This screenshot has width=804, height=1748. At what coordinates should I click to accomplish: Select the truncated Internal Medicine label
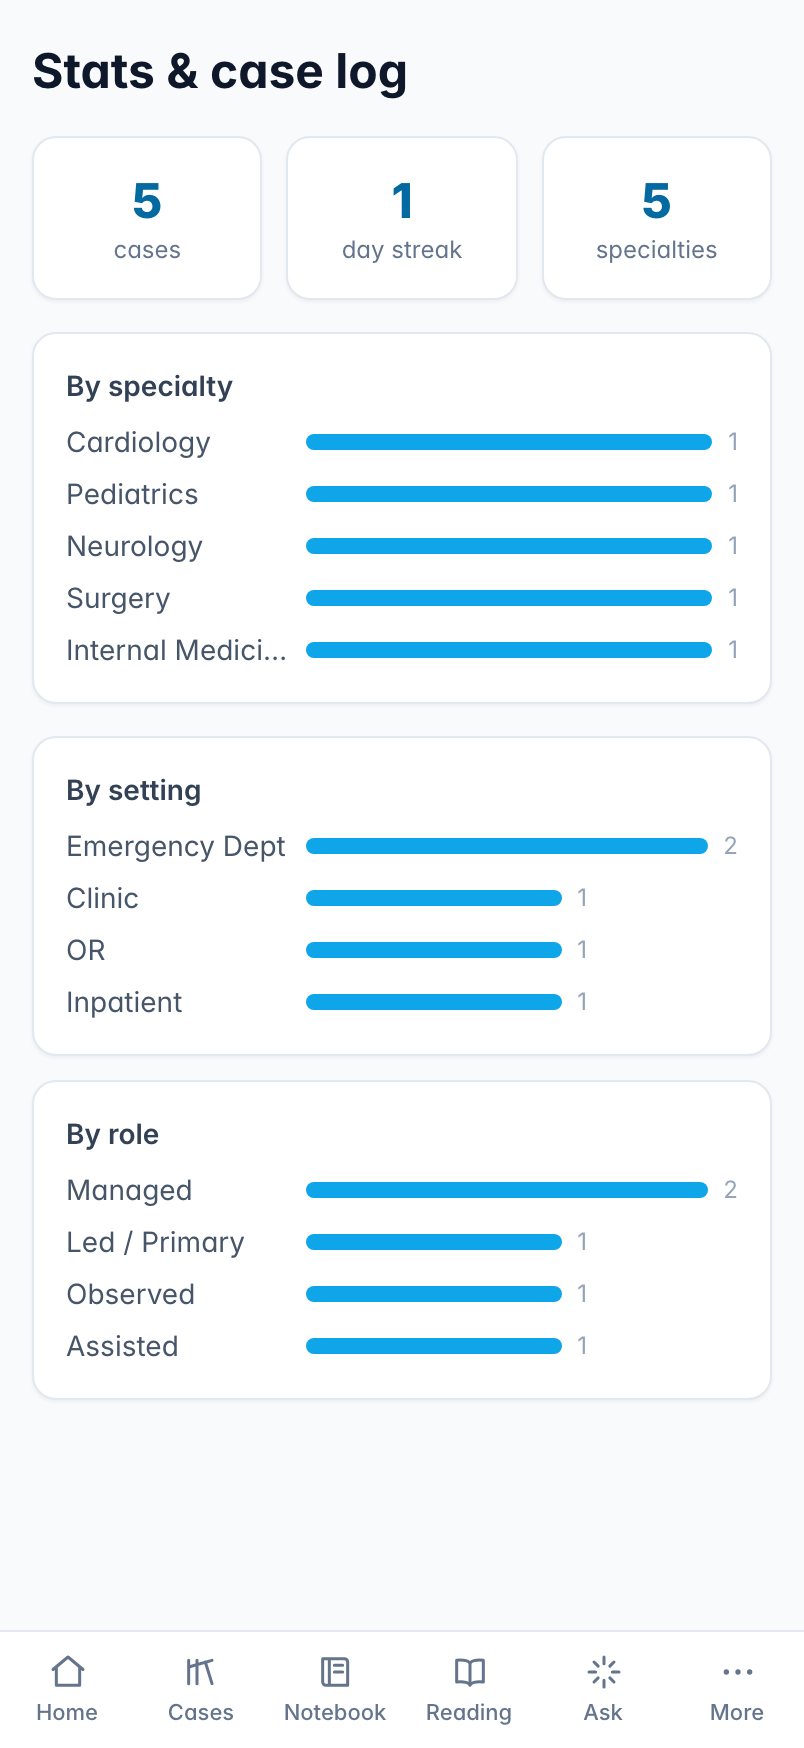pyautogui.click(x=176, y=650)
